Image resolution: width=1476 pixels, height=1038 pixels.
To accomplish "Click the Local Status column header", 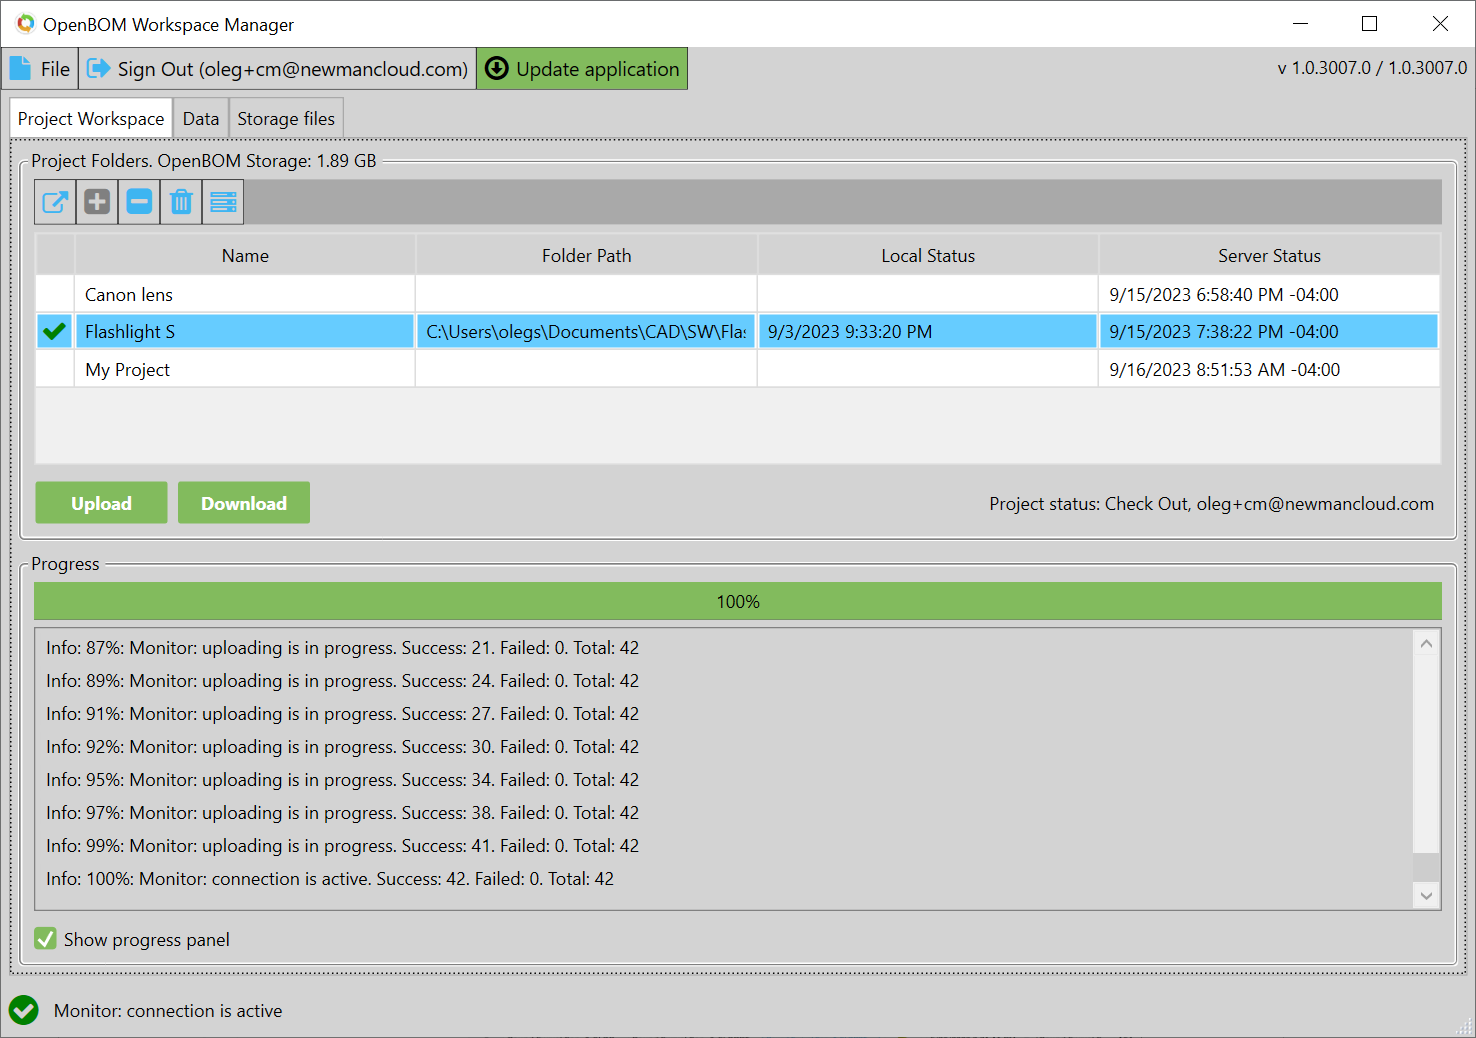I will (928, 256).
